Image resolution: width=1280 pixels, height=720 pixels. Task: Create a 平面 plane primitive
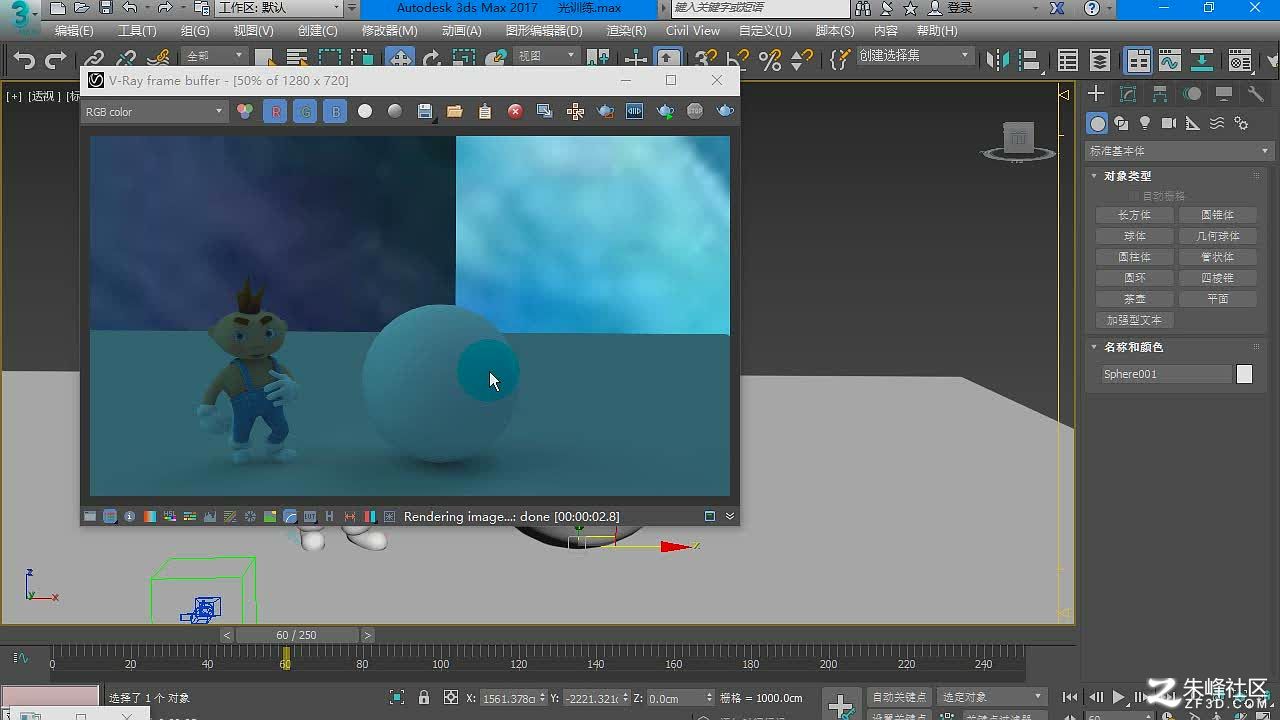(x=1217, y=299)
